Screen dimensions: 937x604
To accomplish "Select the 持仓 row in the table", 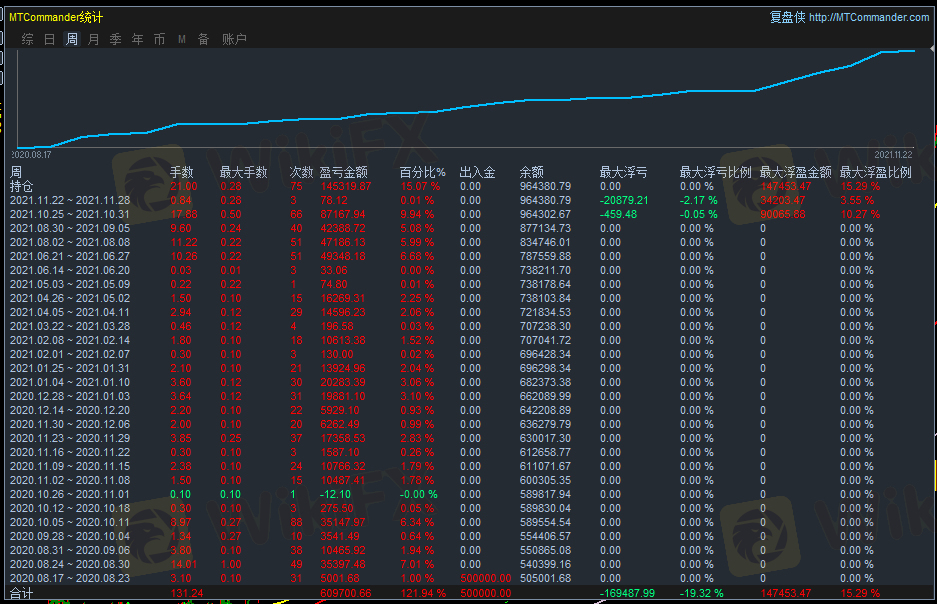I will (x=21, y=186).
